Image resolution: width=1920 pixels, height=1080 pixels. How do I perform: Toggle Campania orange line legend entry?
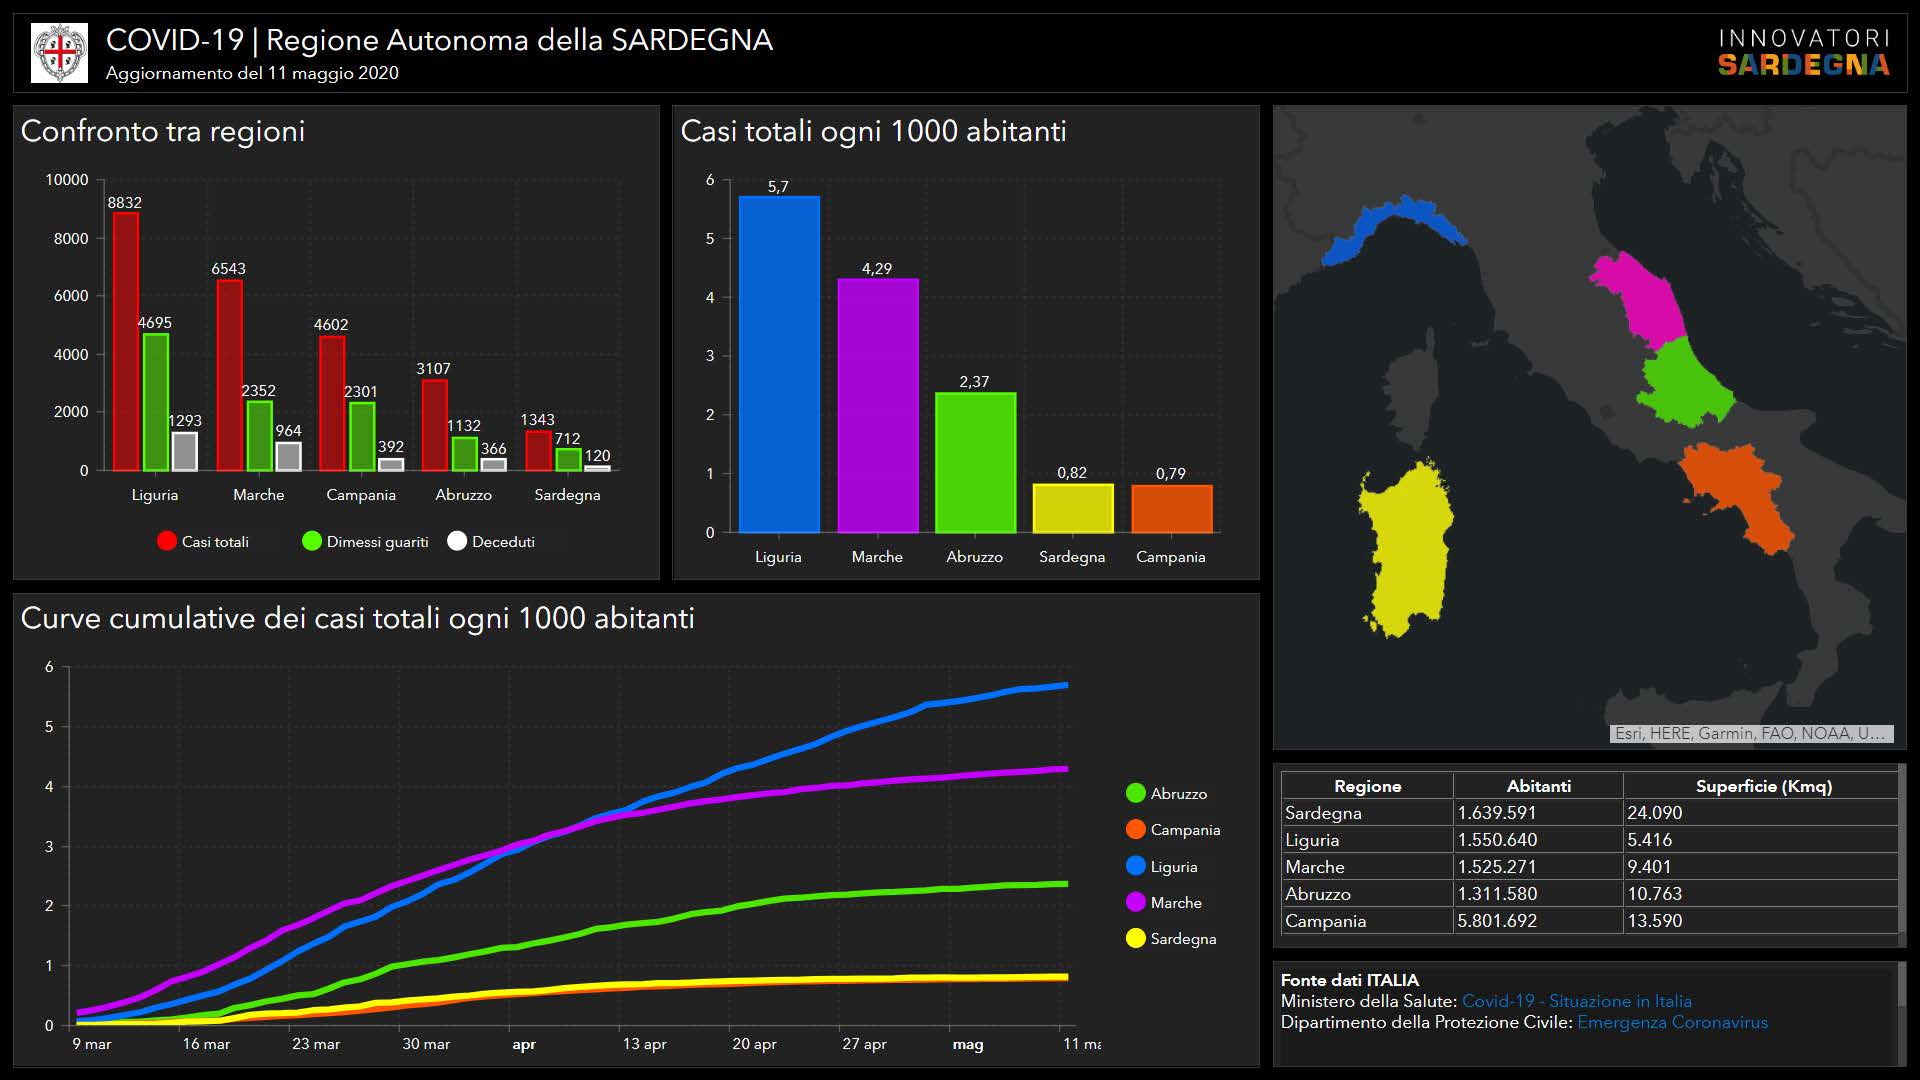[x=1135, y=829]
